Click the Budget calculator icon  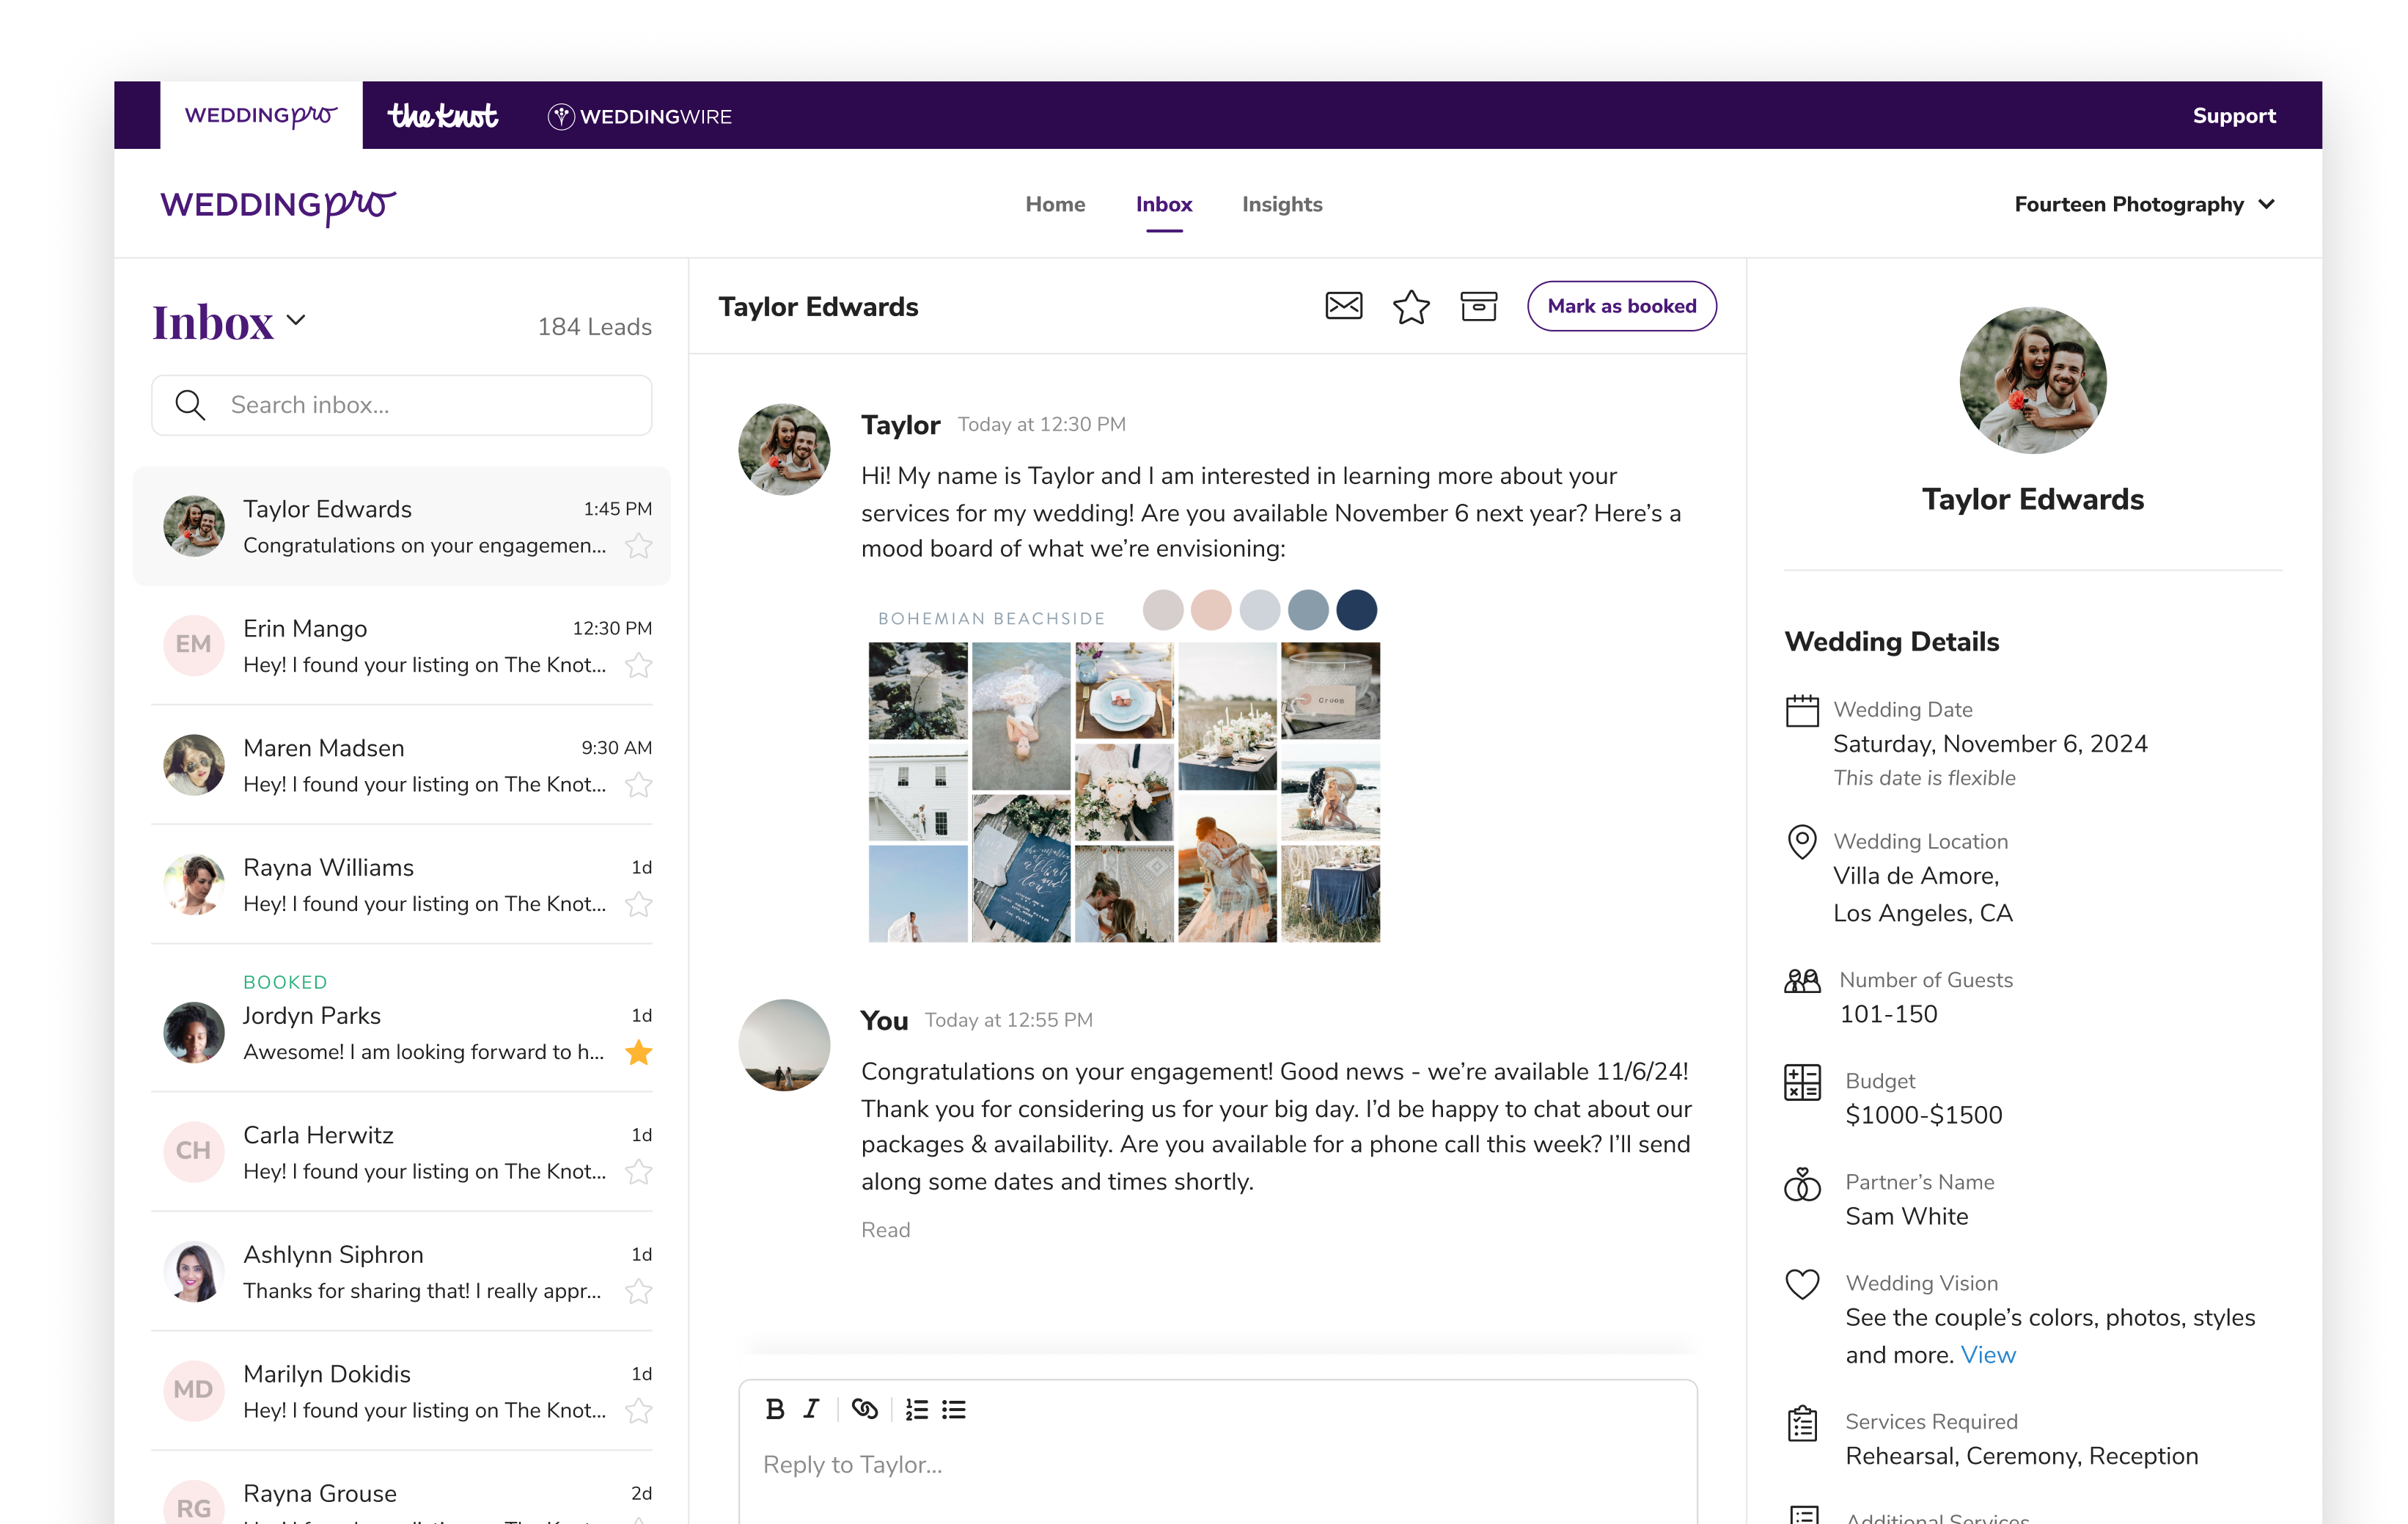pyautogui.click(x=1802, y=1082)
